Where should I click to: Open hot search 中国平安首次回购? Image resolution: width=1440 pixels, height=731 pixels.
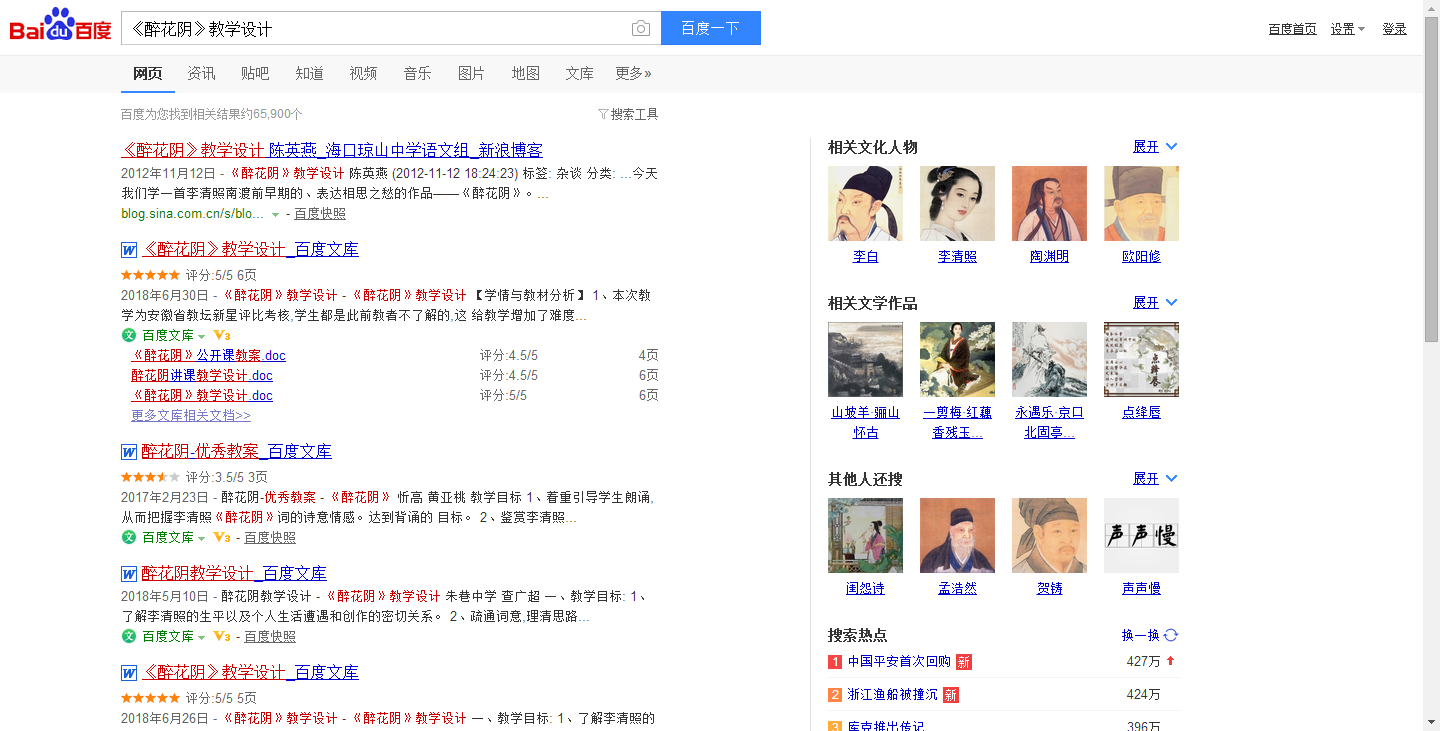click(899, 662)
